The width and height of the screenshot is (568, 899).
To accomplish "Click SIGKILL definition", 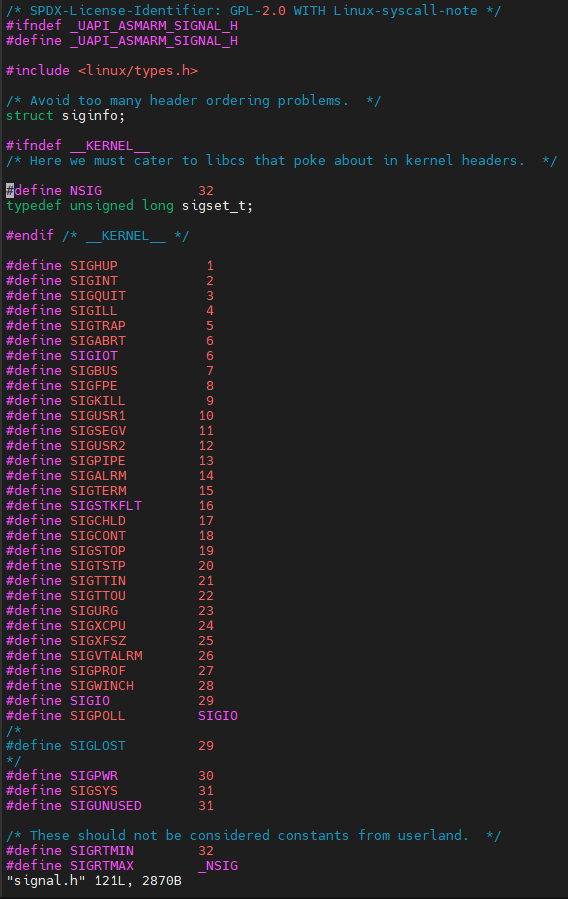I will coord(110,400).
